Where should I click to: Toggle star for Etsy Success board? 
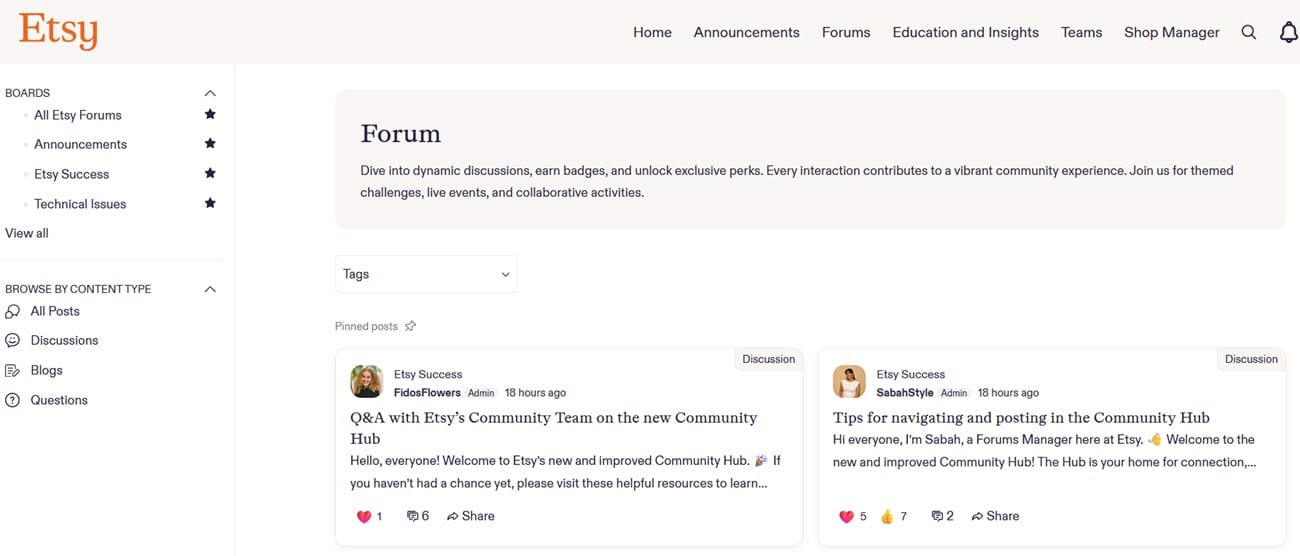click(210, 174)
